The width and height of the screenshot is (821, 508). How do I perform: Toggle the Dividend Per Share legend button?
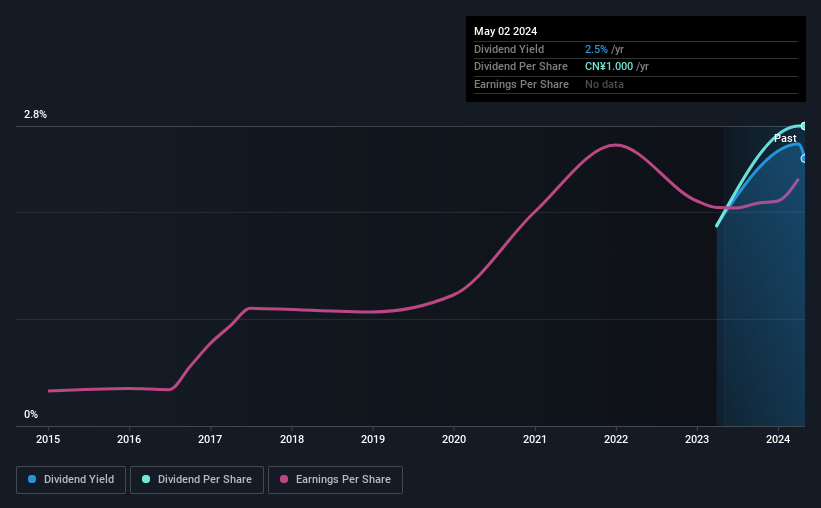[197, 480]
